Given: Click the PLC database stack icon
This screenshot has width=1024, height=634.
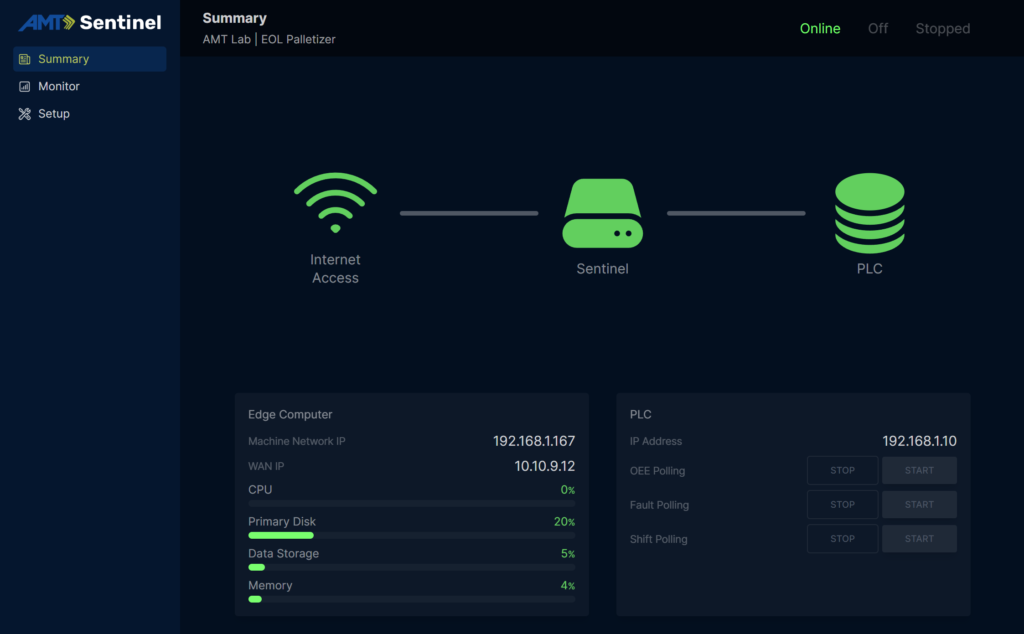Looking at the screenshot, I should [869, 213].
